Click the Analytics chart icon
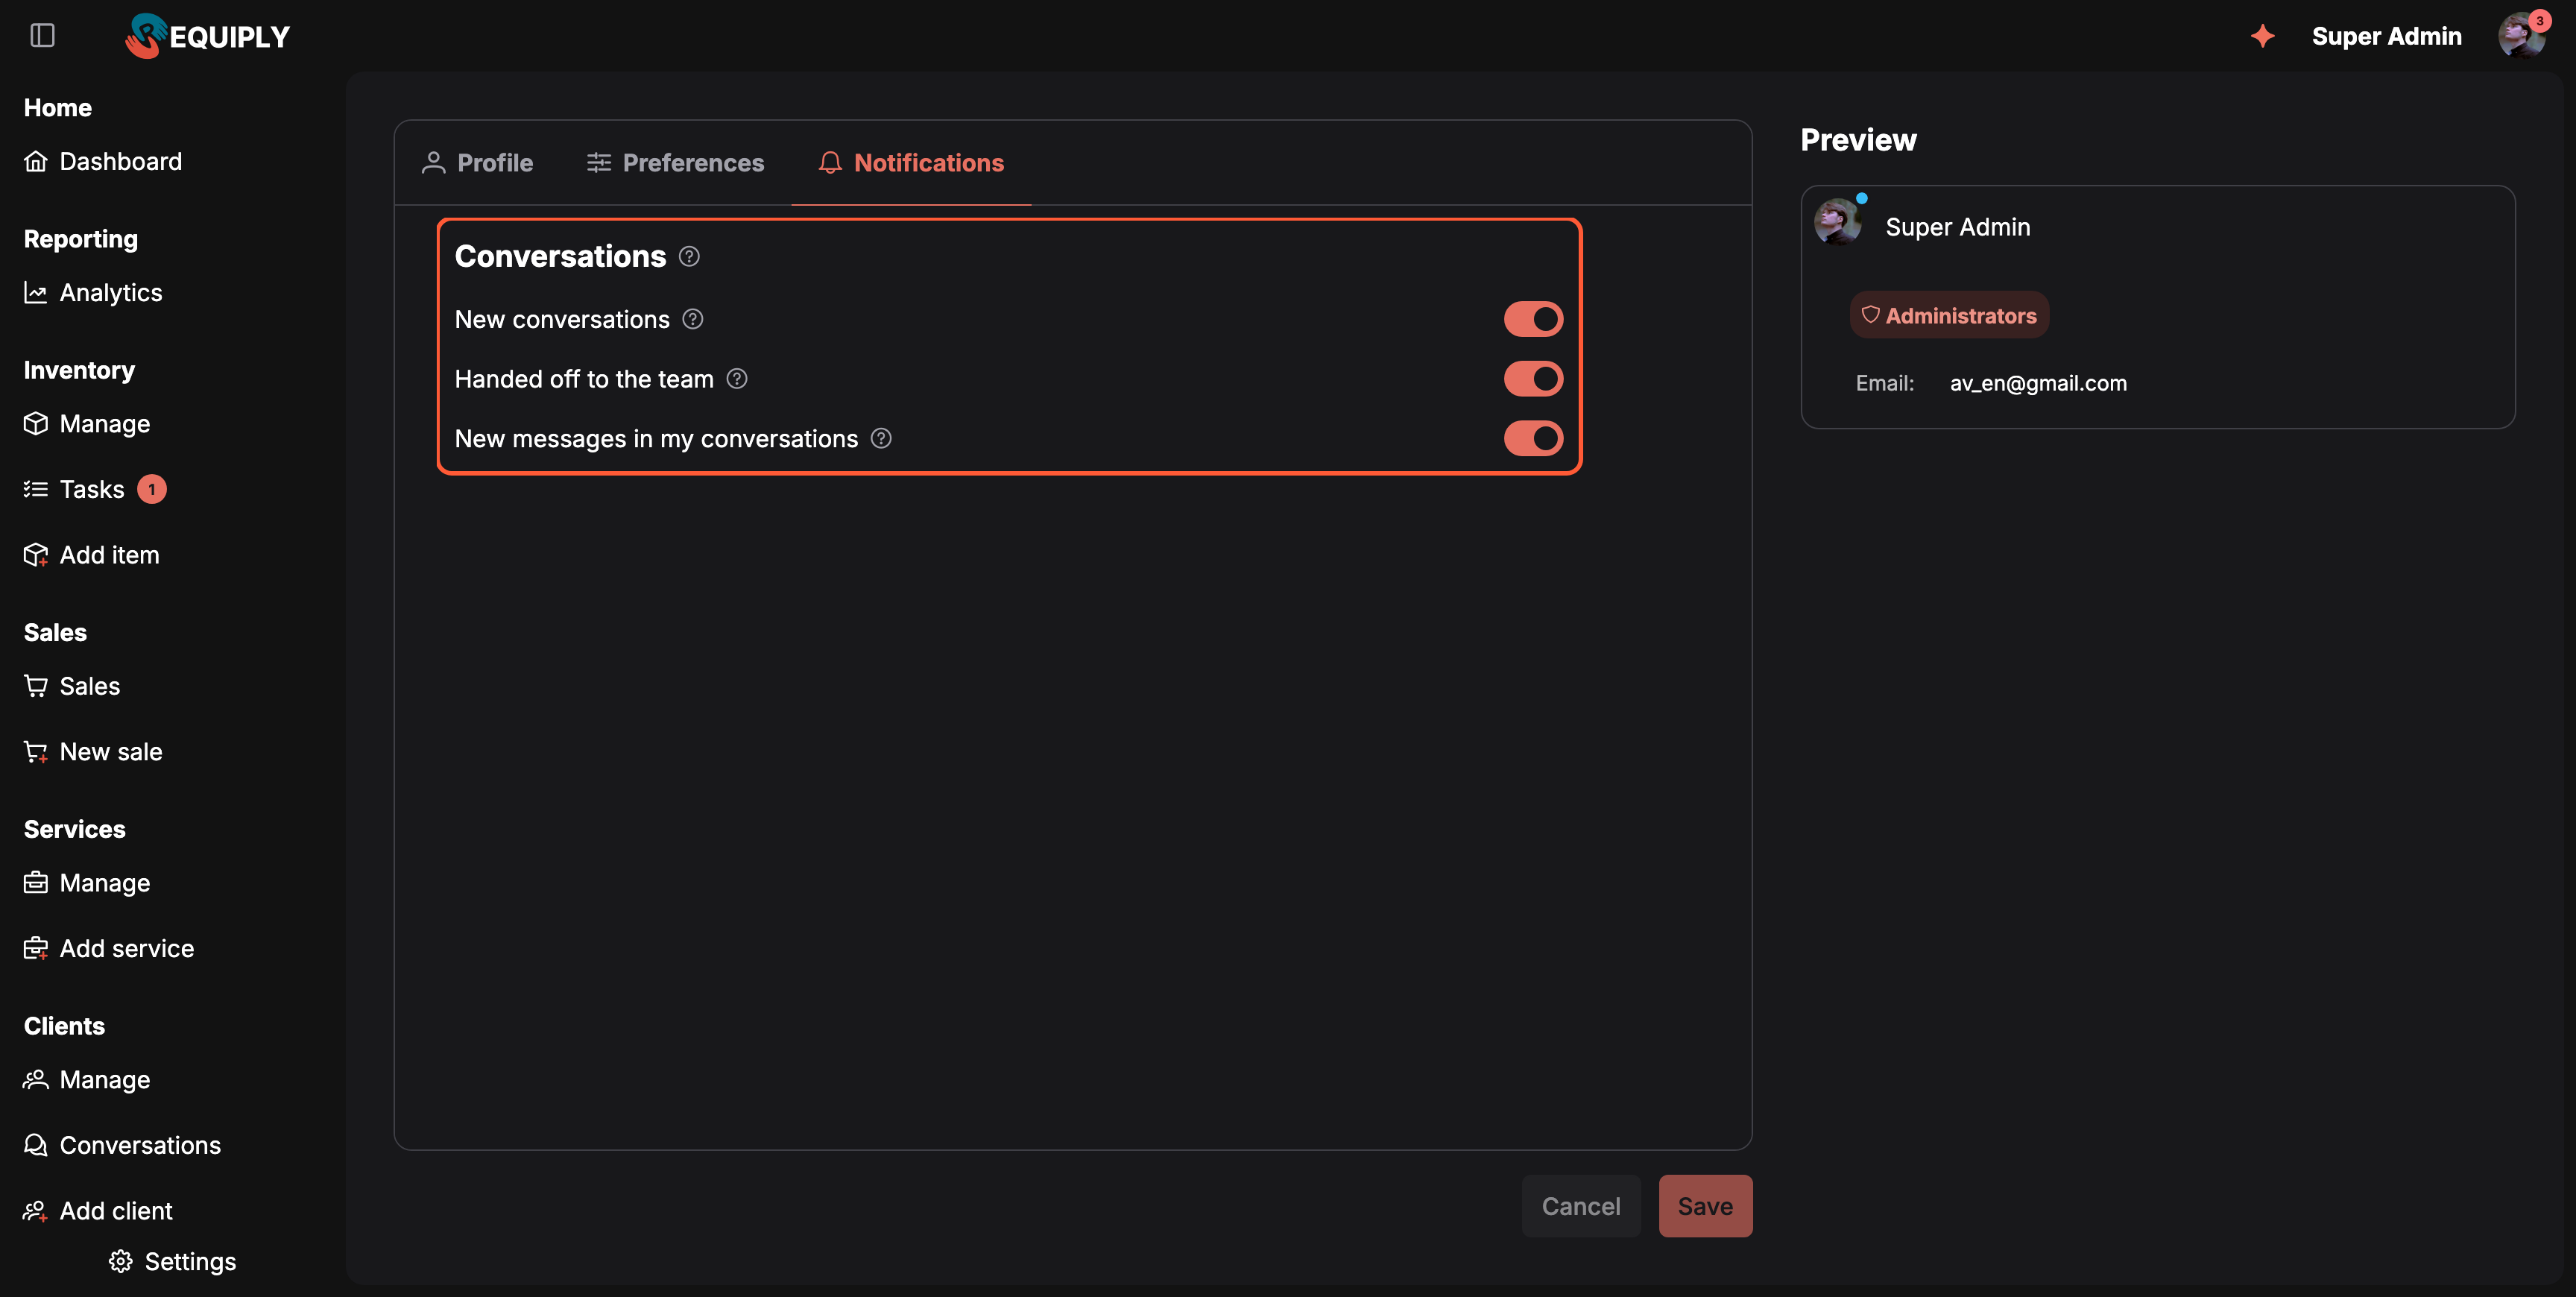The width and height of the screenshot is (2576, 1297). tap(36, 292)
